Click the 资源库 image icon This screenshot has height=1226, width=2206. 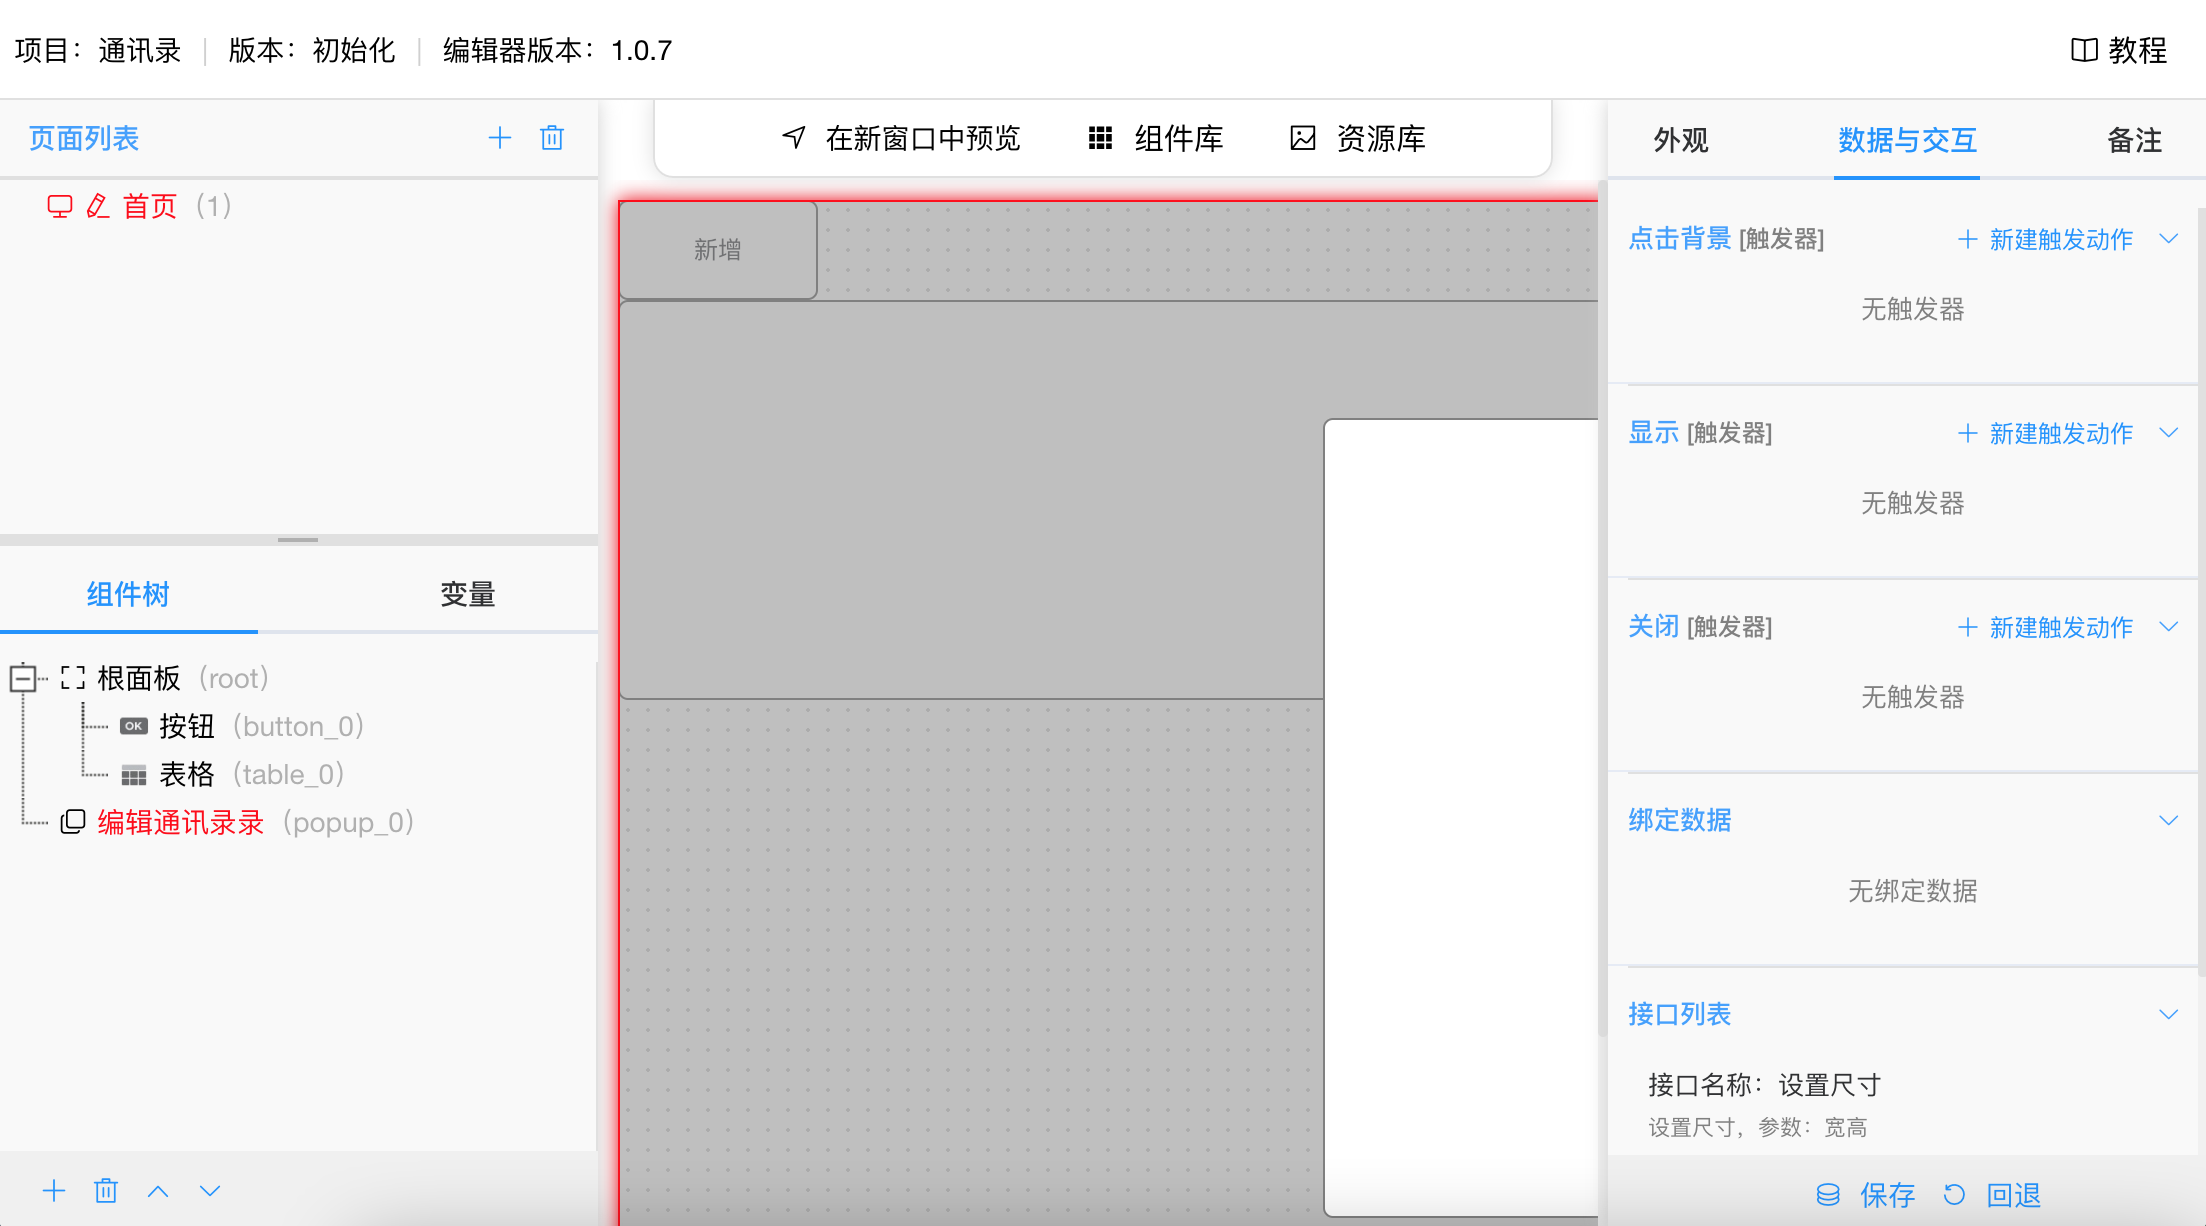[x=1303, y=138]
